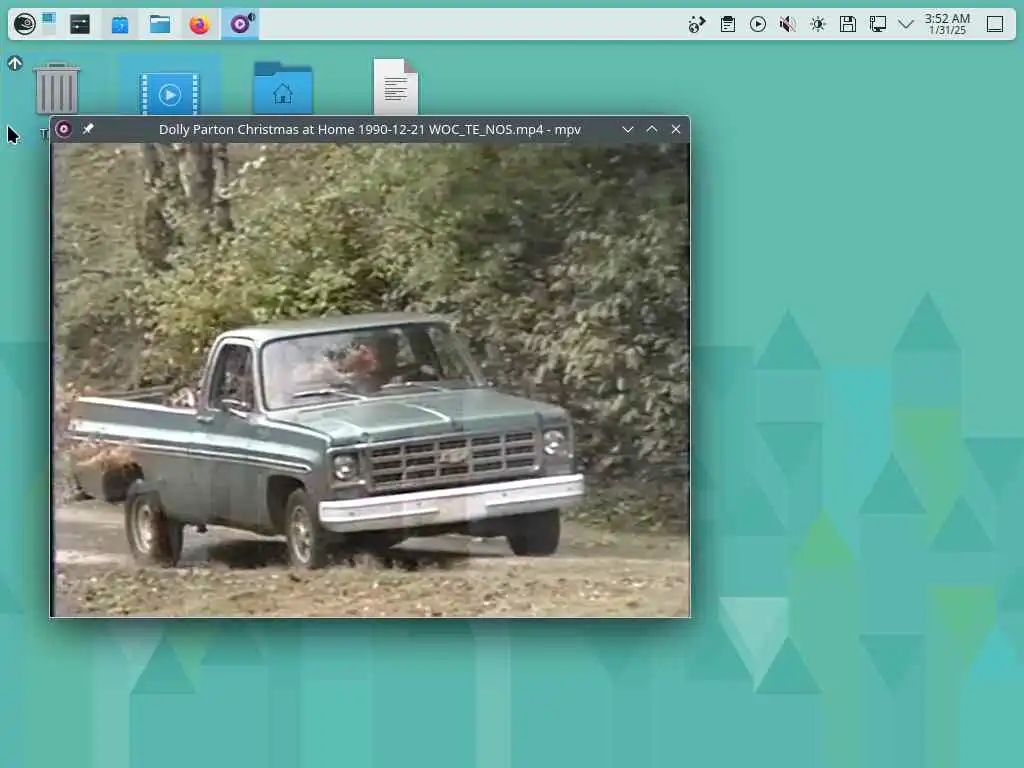This screenshot has width=1024, height=768.
Task: Select the Trash desktop icon
Action: pyautogui.click(x=57, y=89)
